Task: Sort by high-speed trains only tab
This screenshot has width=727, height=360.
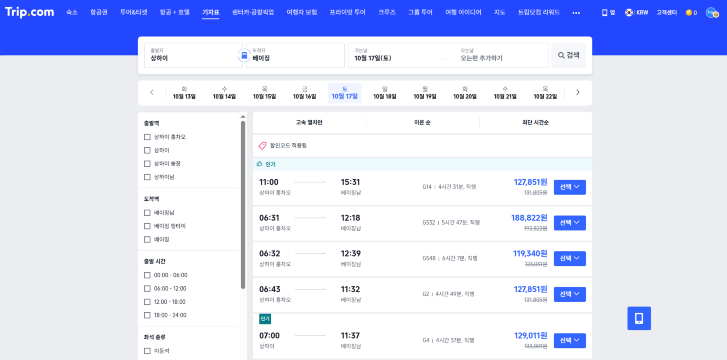Action: 309,122
